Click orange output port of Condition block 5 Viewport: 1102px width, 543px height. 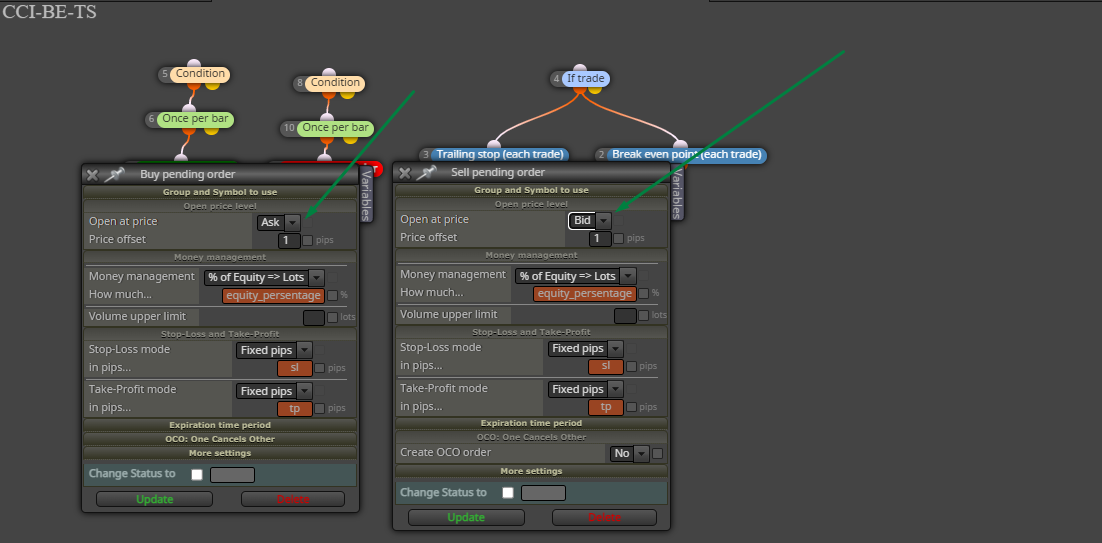(x=196, y=86)
